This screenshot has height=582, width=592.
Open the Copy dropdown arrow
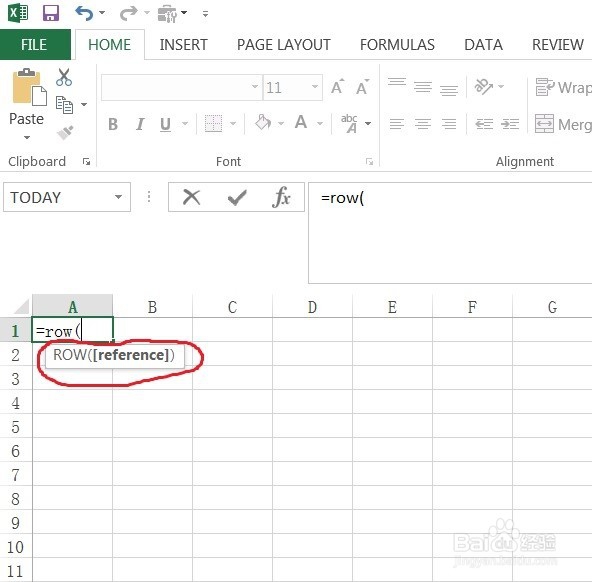[x=84, y=105]
